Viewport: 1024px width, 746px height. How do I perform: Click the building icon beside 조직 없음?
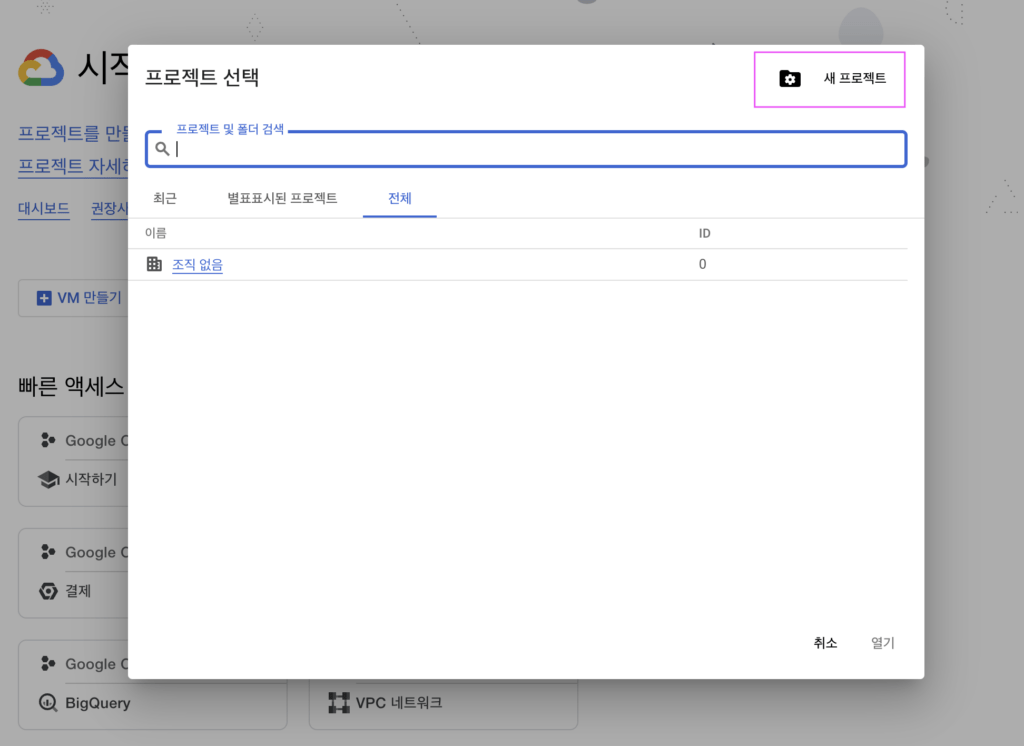click(154, 264)
